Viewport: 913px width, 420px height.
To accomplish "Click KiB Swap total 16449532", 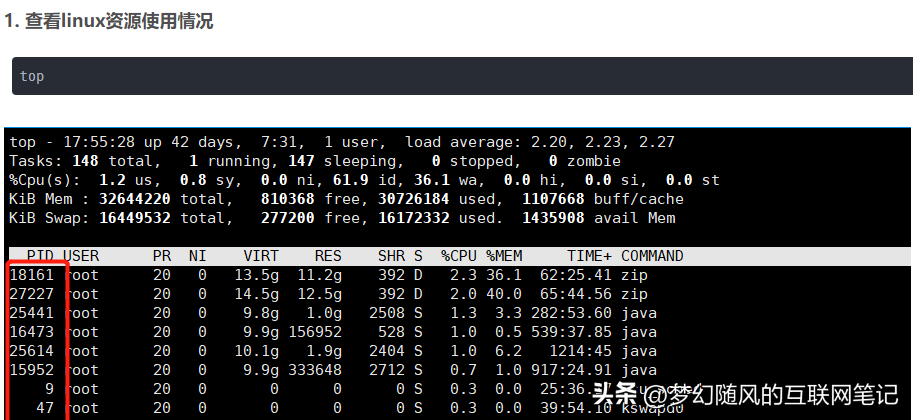I will point(135,218).
